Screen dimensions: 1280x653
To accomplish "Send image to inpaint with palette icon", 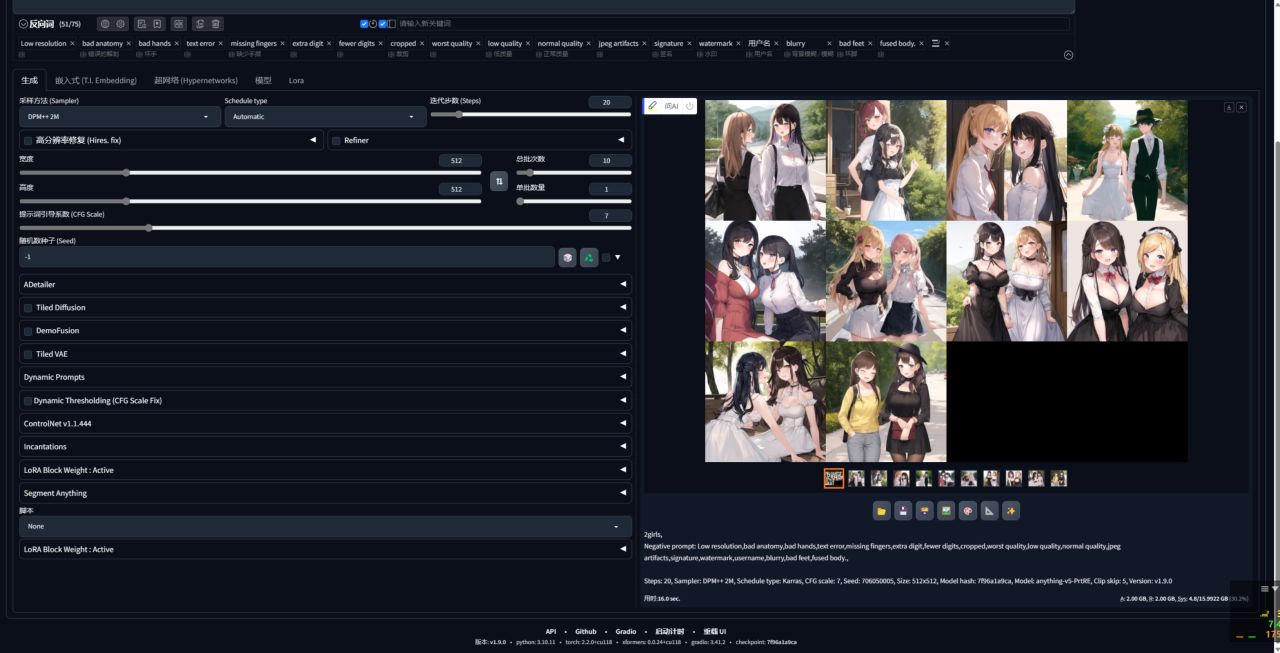I will point(967,511).
